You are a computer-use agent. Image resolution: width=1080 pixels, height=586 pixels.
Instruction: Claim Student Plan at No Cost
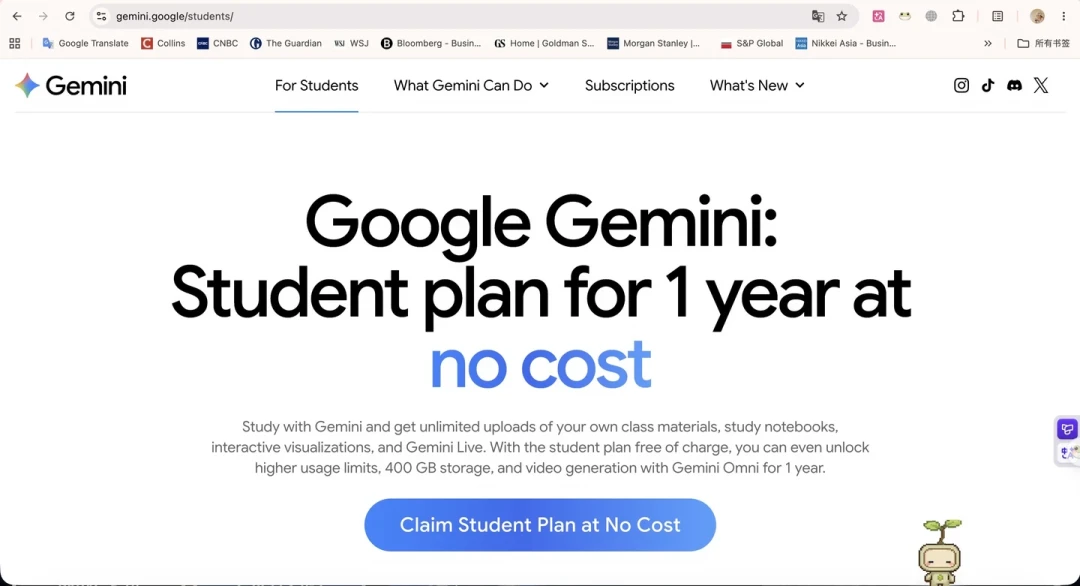[540, 525]
